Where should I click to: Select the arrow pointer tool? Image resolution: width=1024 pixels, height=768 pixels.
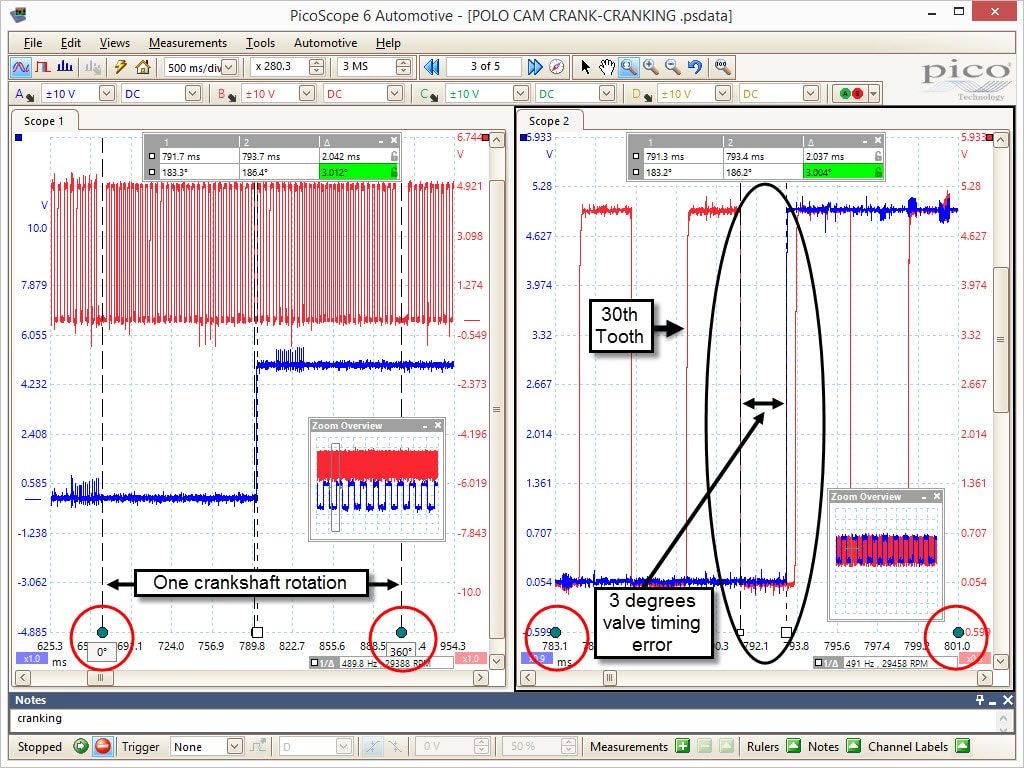[x=585, y=67]
